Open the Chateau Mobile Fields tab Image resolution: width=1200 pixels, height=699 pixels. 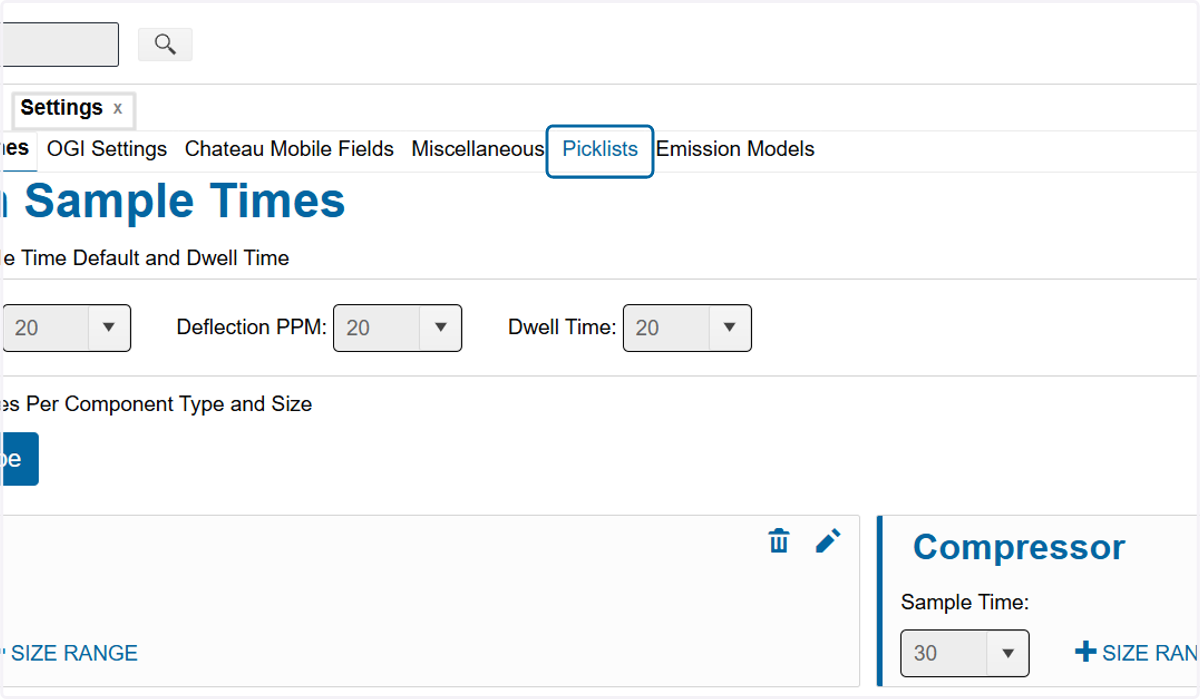(289, 150)
